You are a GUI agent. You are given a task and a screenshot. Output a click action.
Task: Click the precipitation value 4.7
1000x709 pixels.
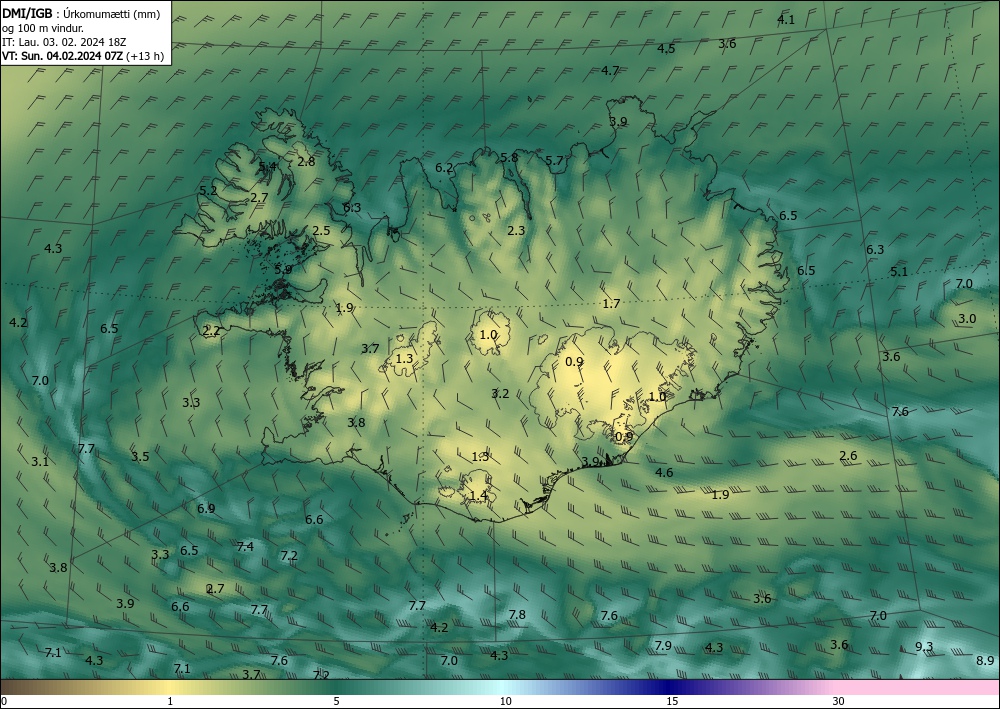(x=610, y=70)
